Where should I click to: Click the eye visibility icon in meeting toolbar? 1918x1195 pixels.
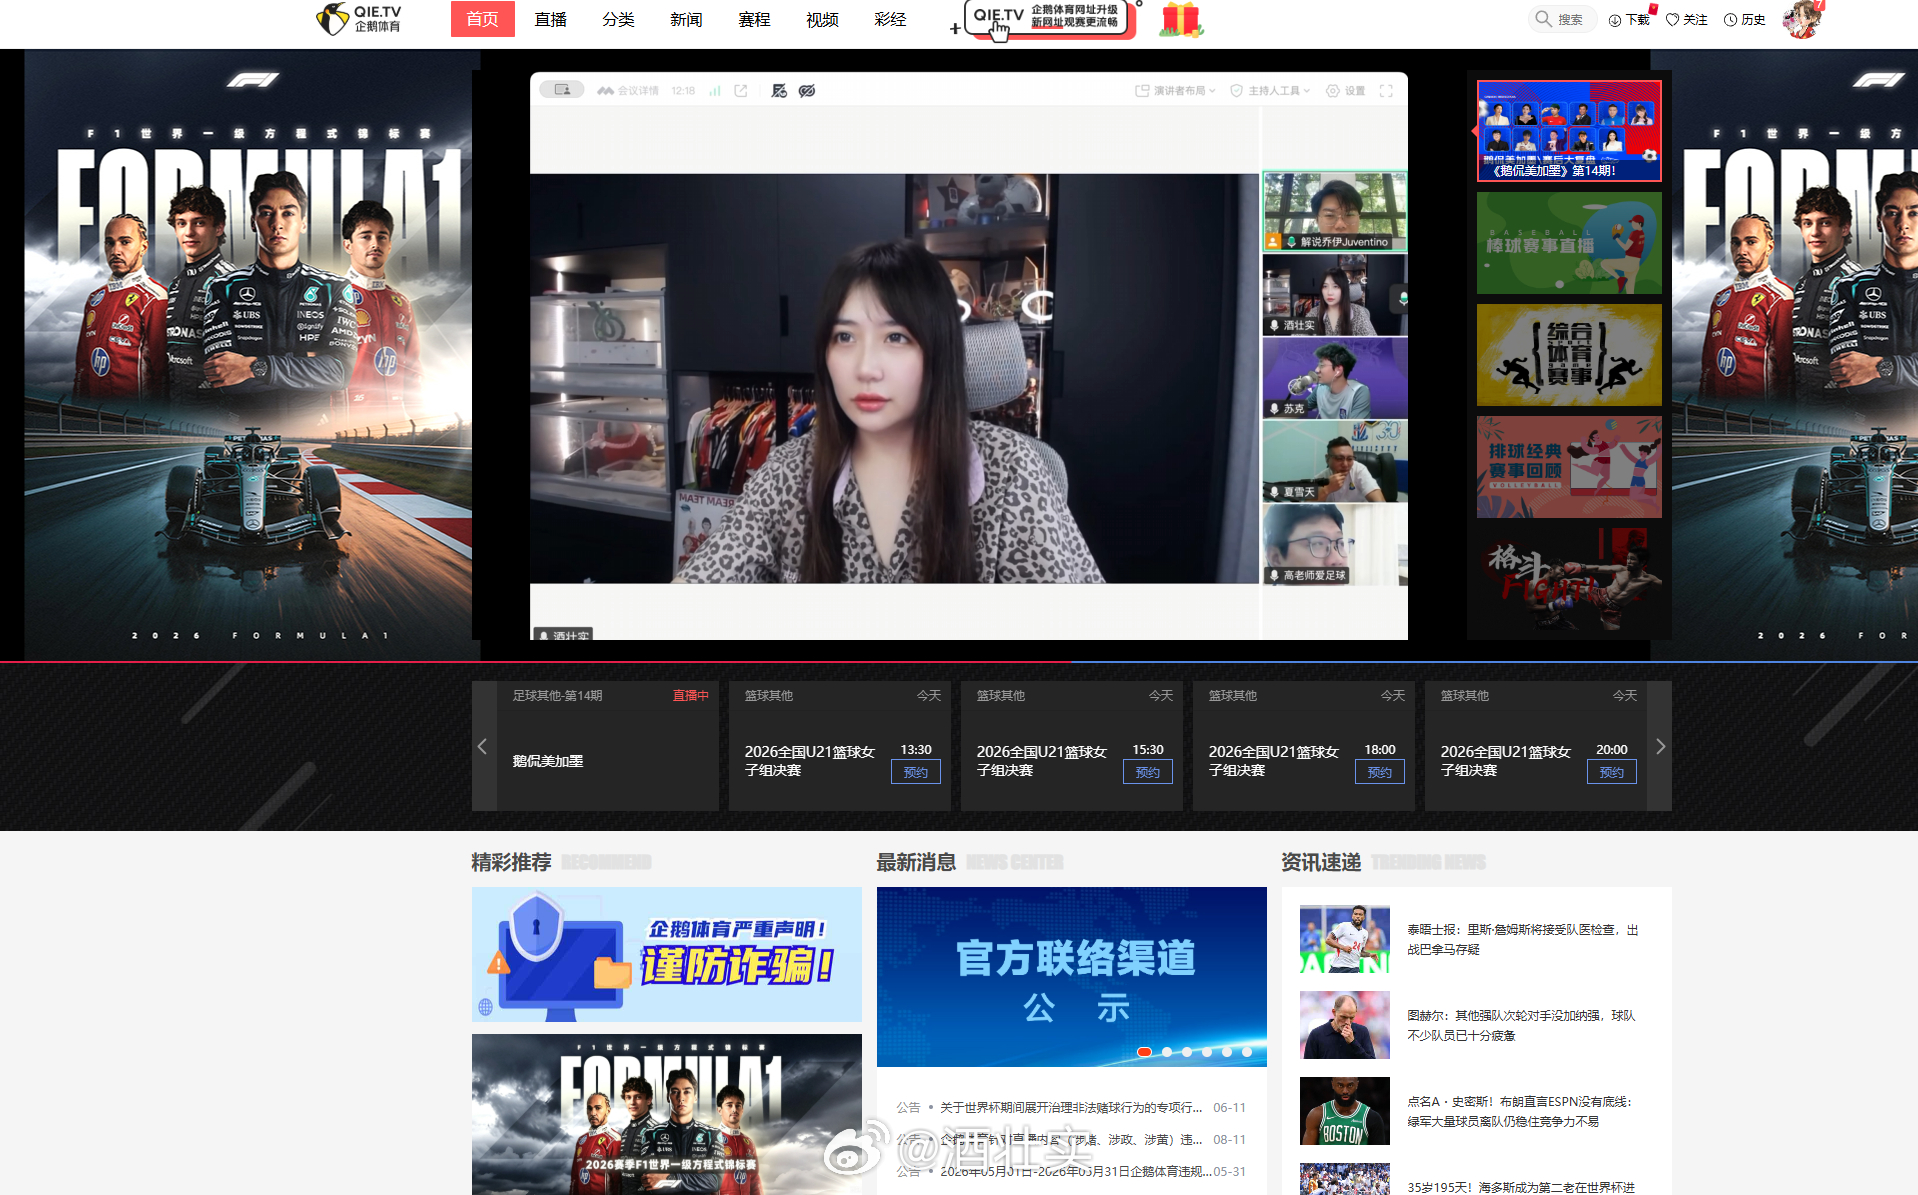(x=807, y=91)
